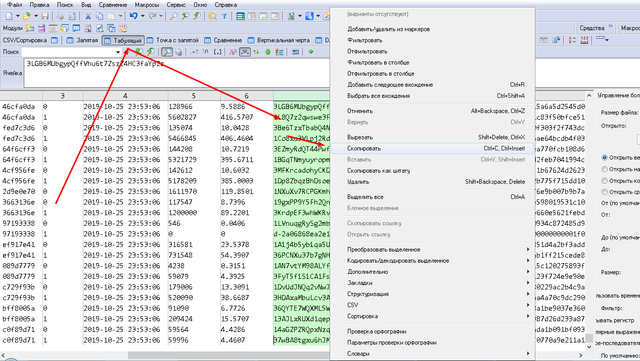Select the Запятая CSV mode
This screenshot has height=361, width=640.
(82, 40)
